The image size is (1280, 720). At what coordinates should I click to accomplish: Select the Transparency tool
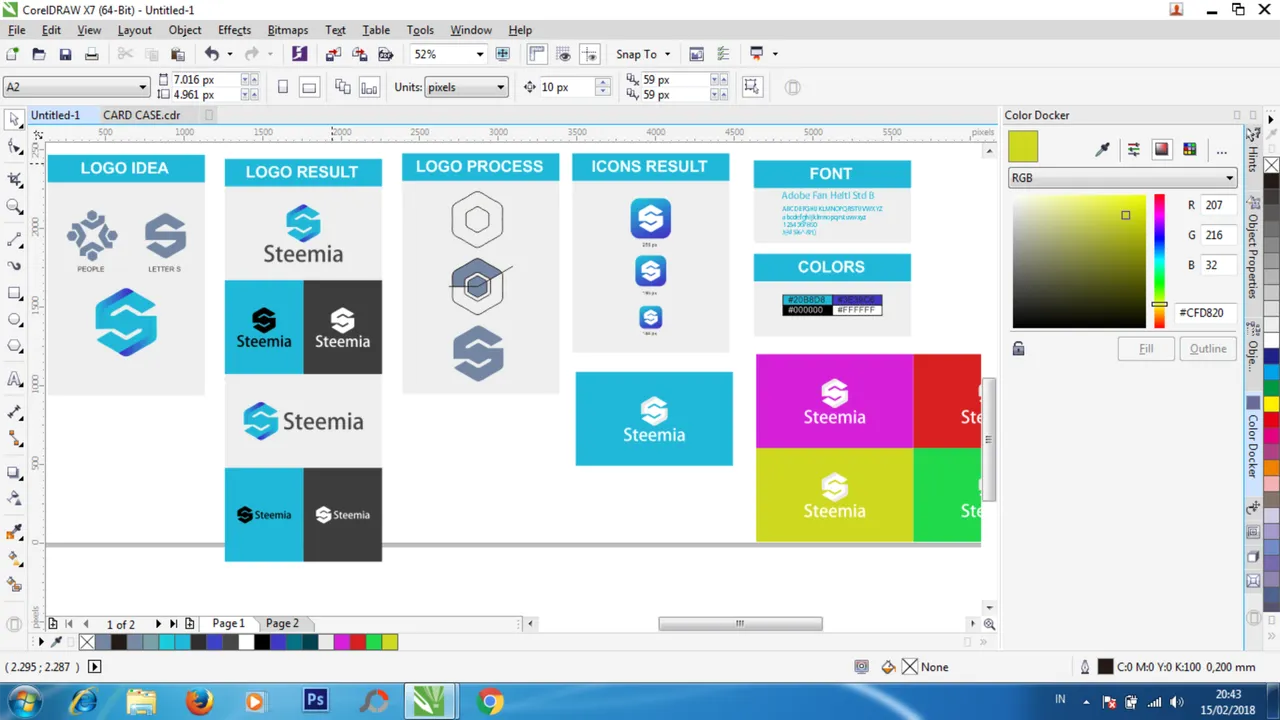tap(14, 498)
